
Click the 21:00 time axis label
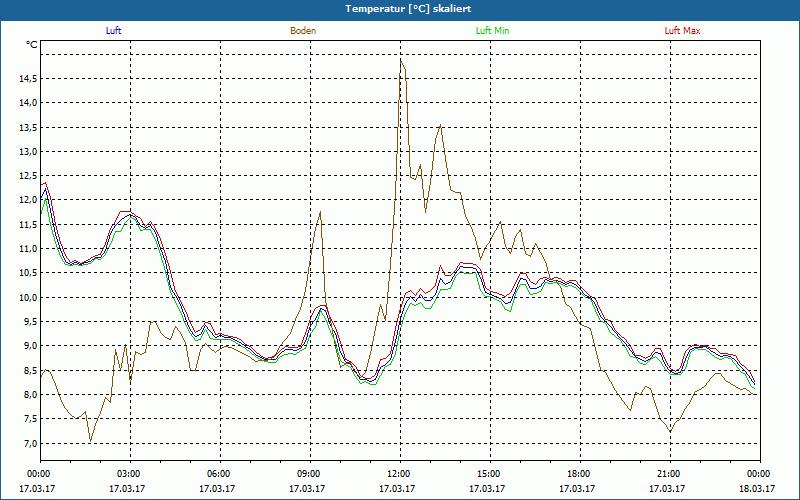click(670, 474)
